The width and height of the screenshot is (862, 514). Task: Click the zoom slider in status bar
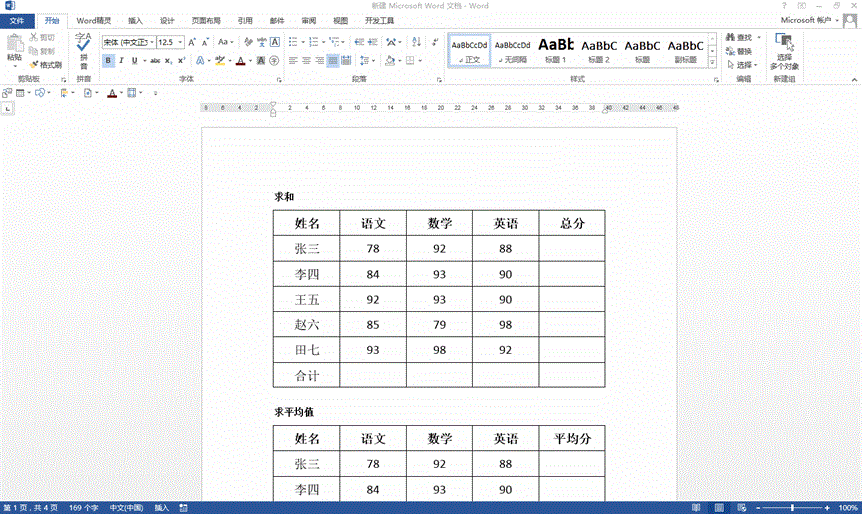pyautogui.click(x=791, y=508)
